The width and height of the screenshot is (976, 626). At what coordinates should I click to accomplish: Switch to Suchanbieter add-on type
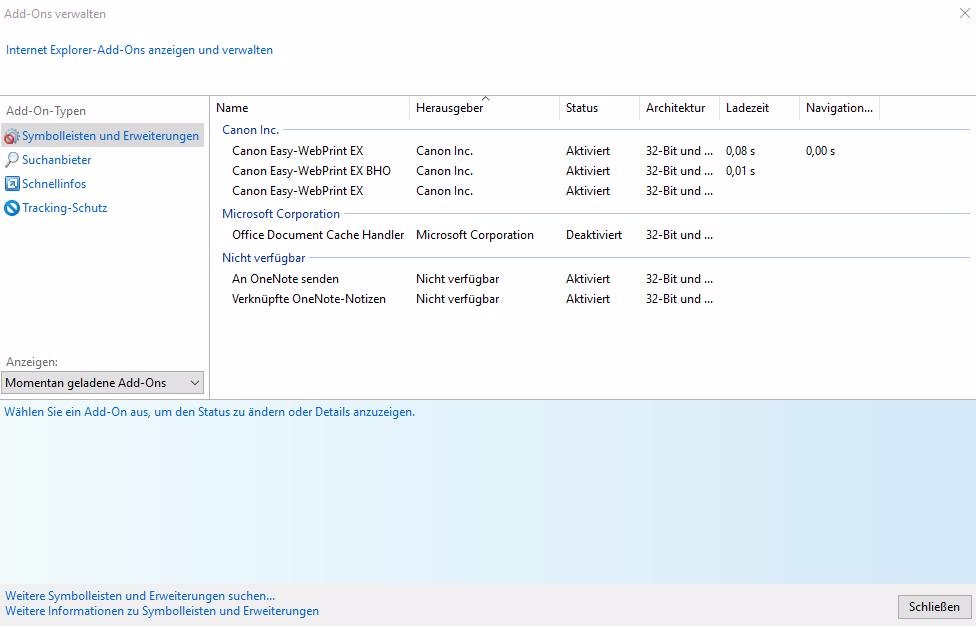(x=57, y=160)
